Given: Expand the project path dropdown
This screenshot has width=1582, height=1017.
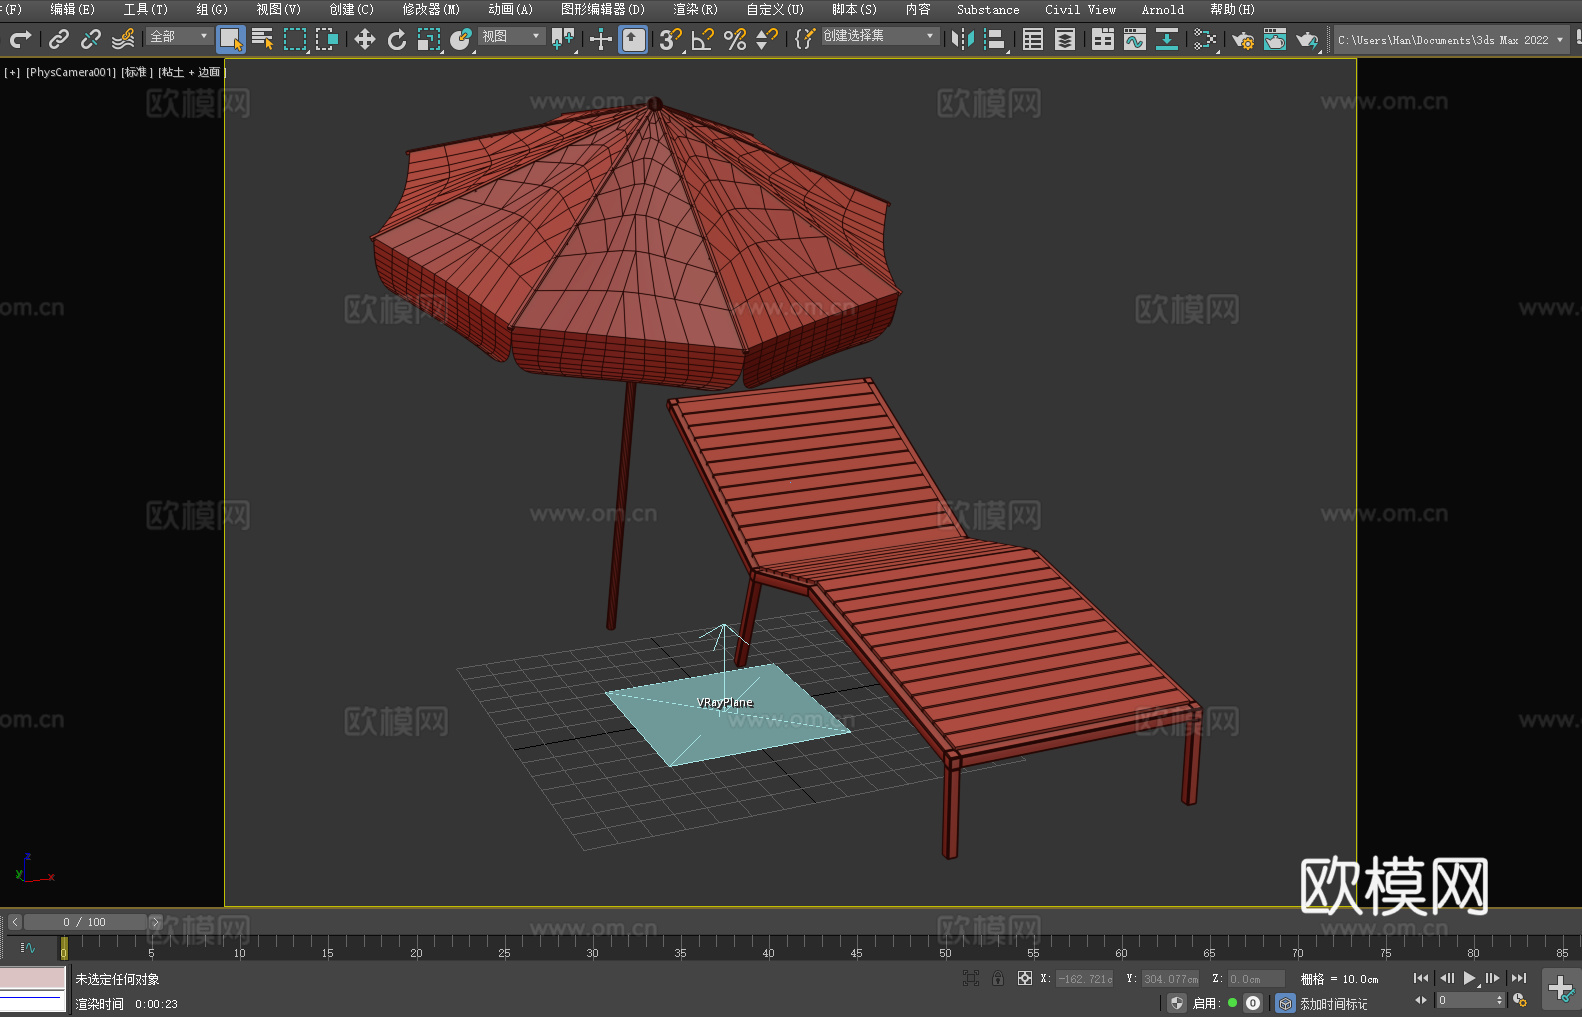Looking at the screenshot, I should pyautogui.click(x=1559, y=40).
